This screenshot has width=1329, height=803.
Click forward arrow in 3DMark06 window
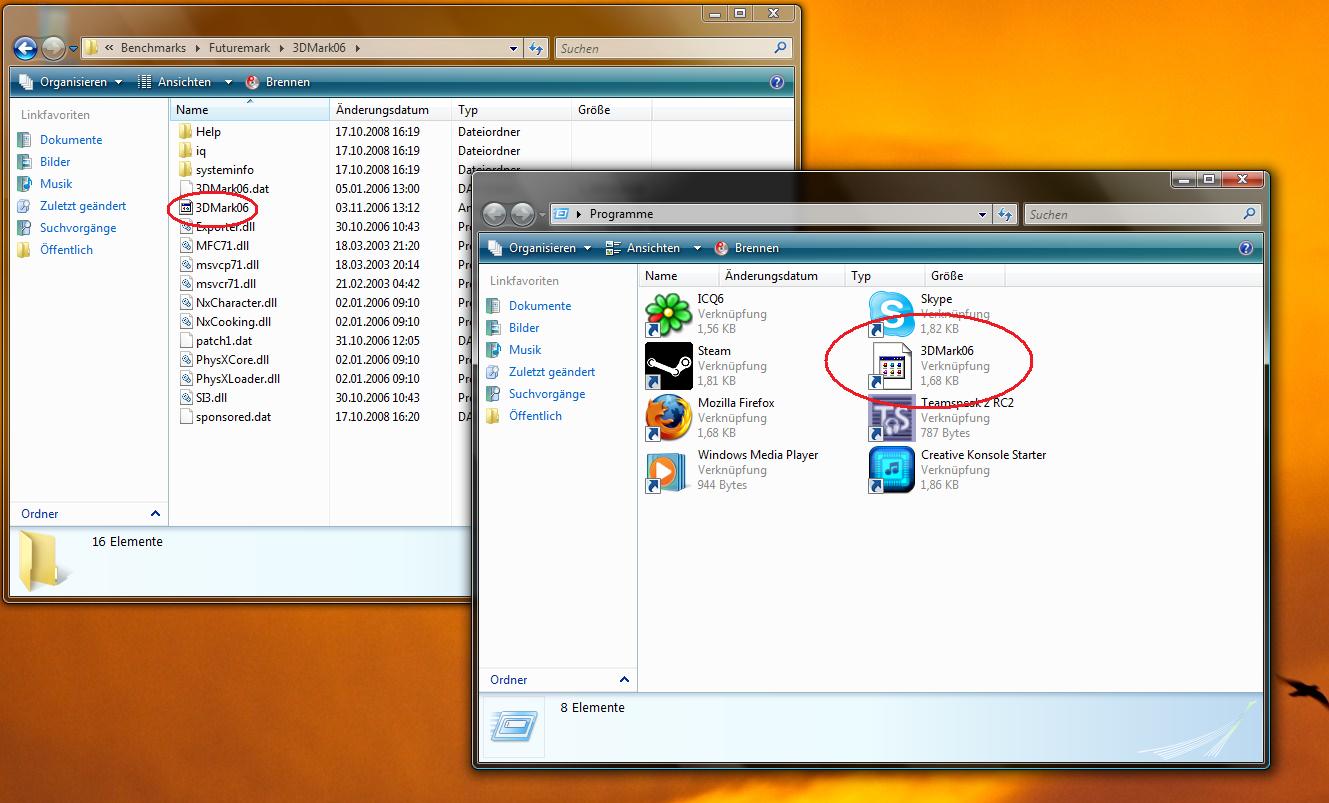[53, 48]
